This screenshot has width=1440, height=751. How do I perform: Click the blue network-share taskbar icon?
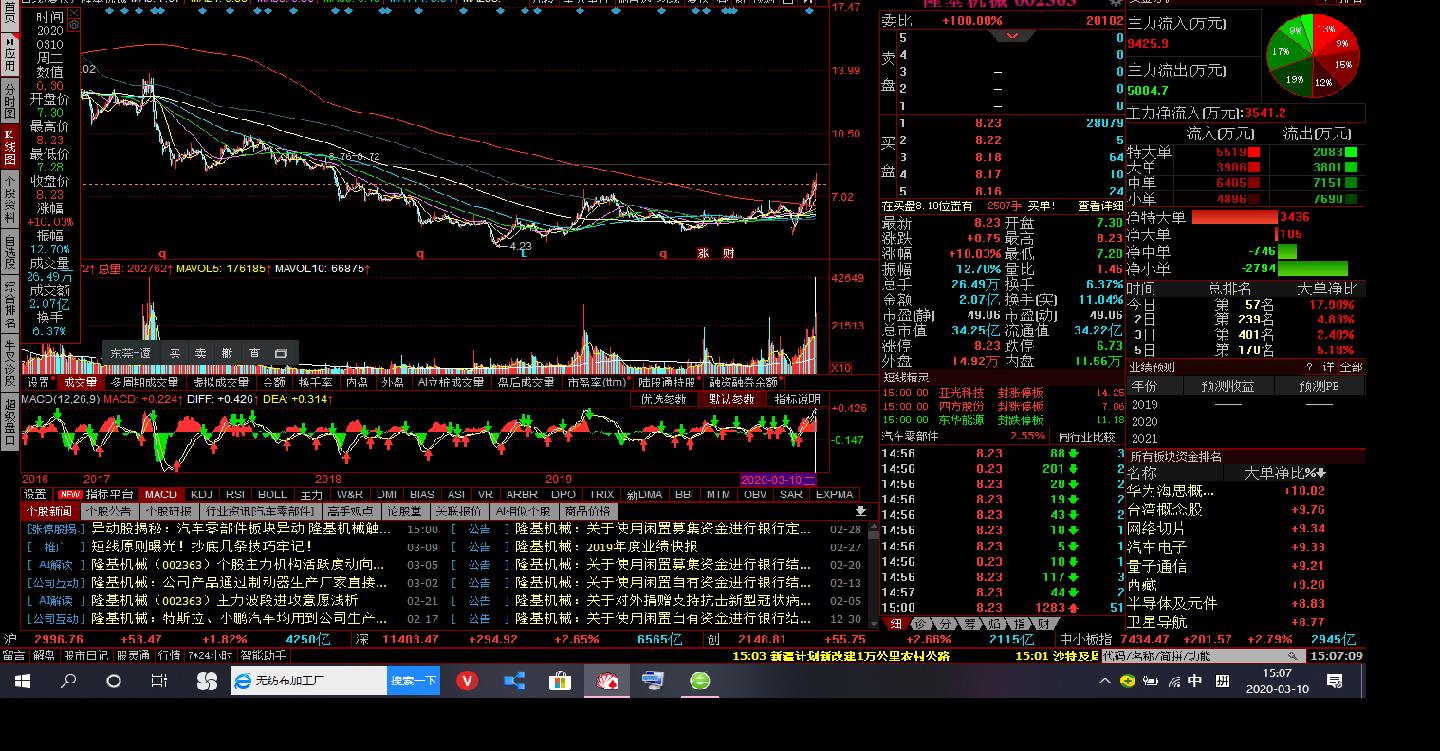pos(514,681)
